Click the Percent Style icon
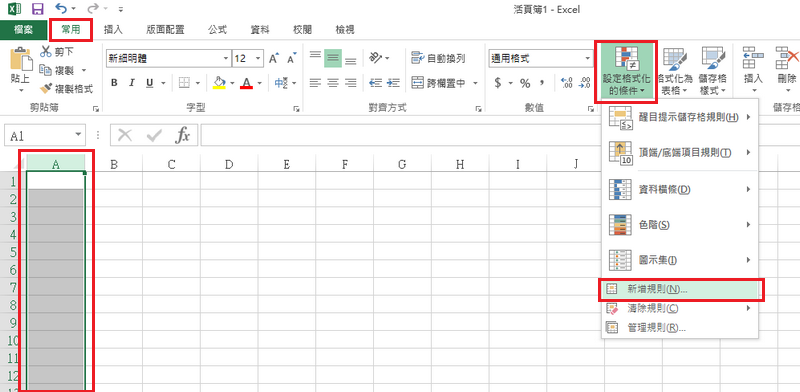The height and width of the screenshot is (392, 800). pyautogui.click(x=525, y=83)
